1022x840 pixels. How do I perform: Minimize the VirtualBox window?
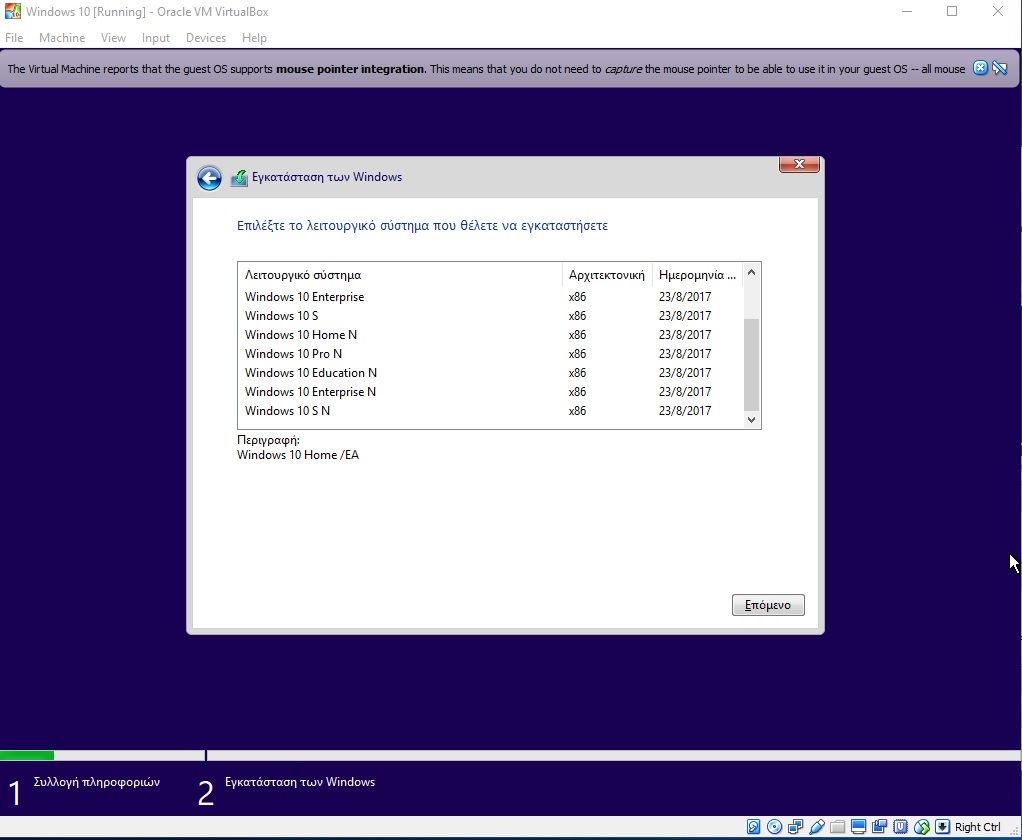click(x=906, y=12)
